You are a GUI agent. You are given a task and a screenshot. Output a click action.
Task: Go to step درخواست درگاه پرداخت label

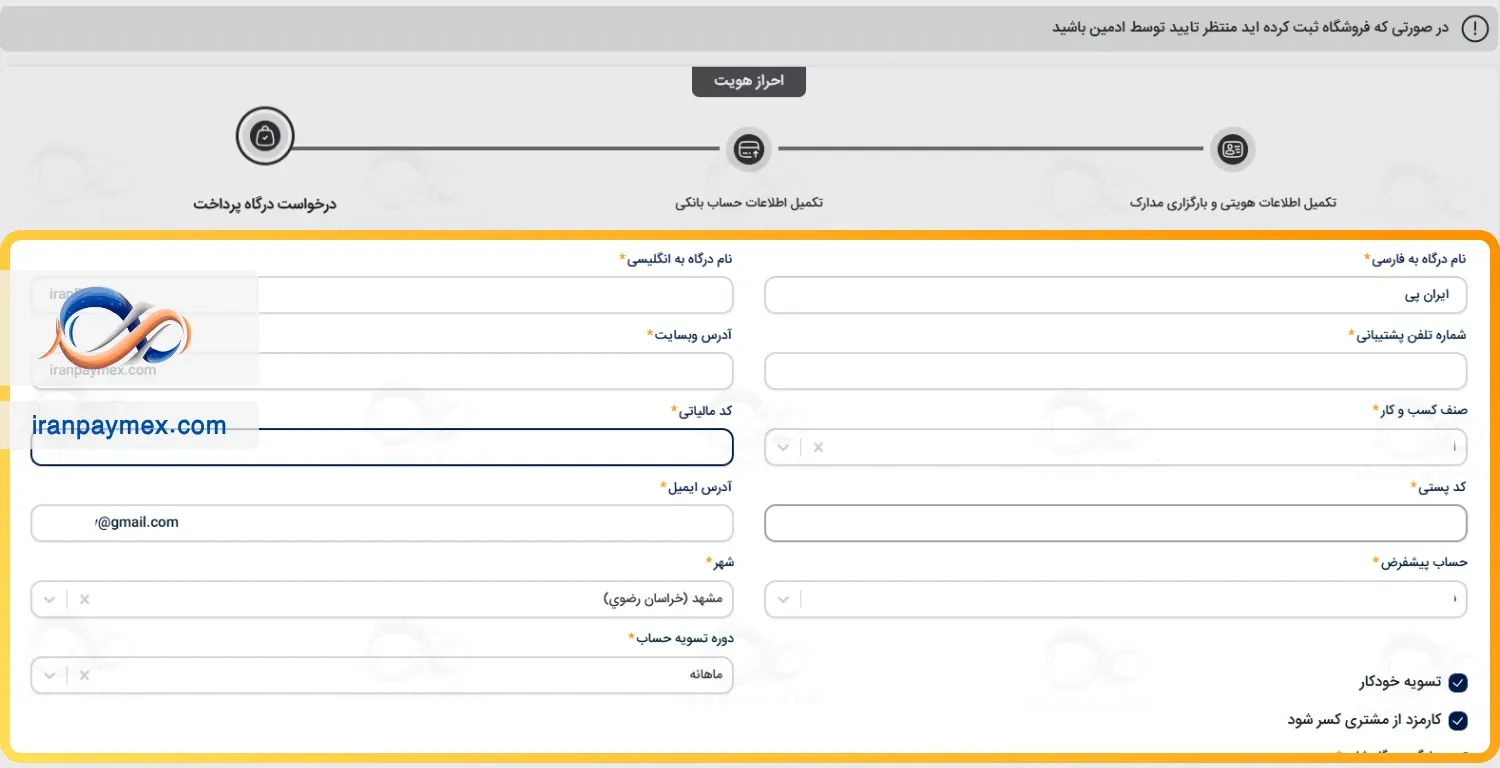(x=265, y=204)
